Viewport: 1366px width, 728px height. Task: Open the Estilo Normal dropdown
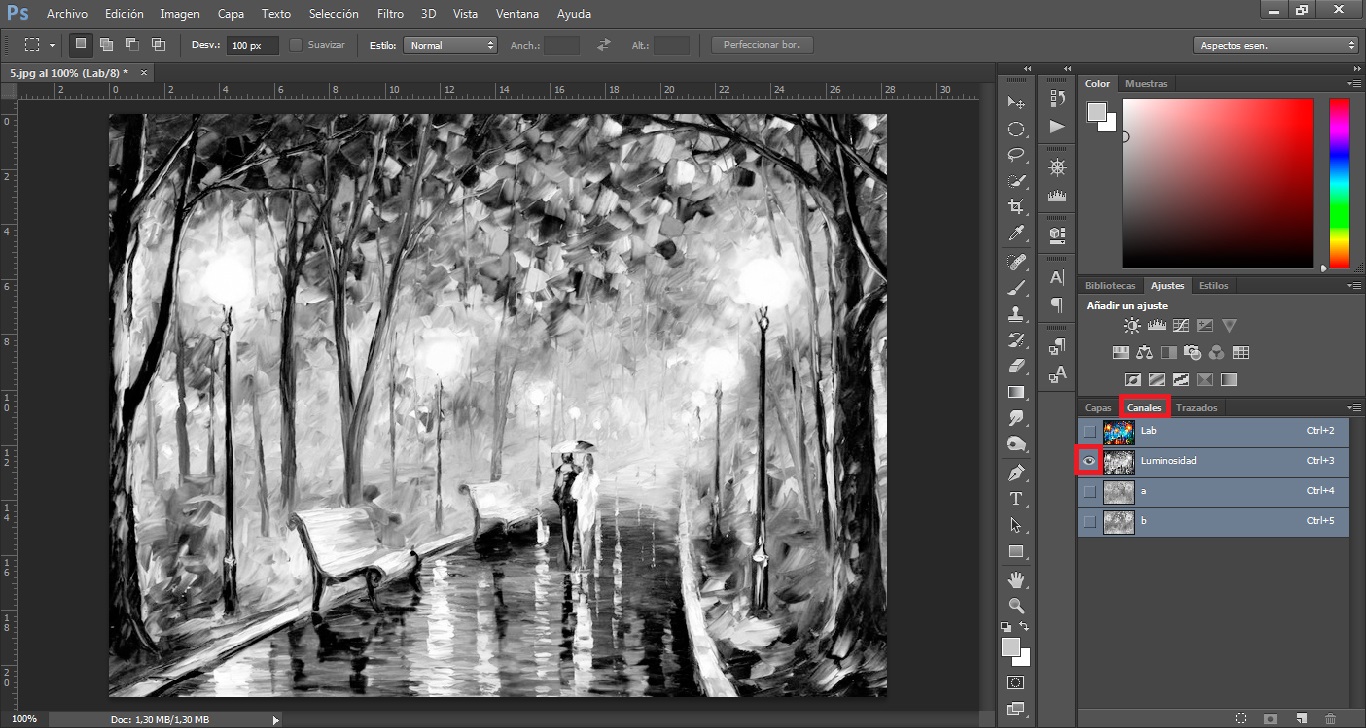point(450,45)
